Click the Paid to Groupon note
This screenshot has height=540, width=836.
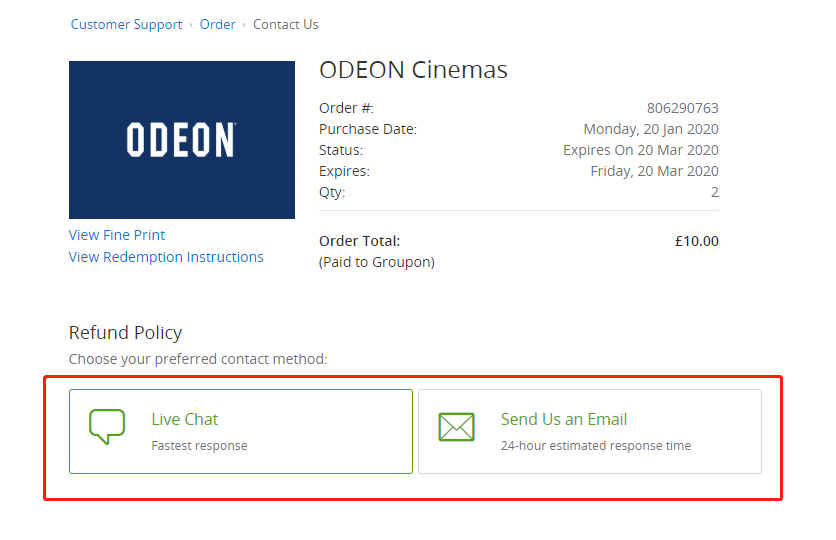[376, 262]
